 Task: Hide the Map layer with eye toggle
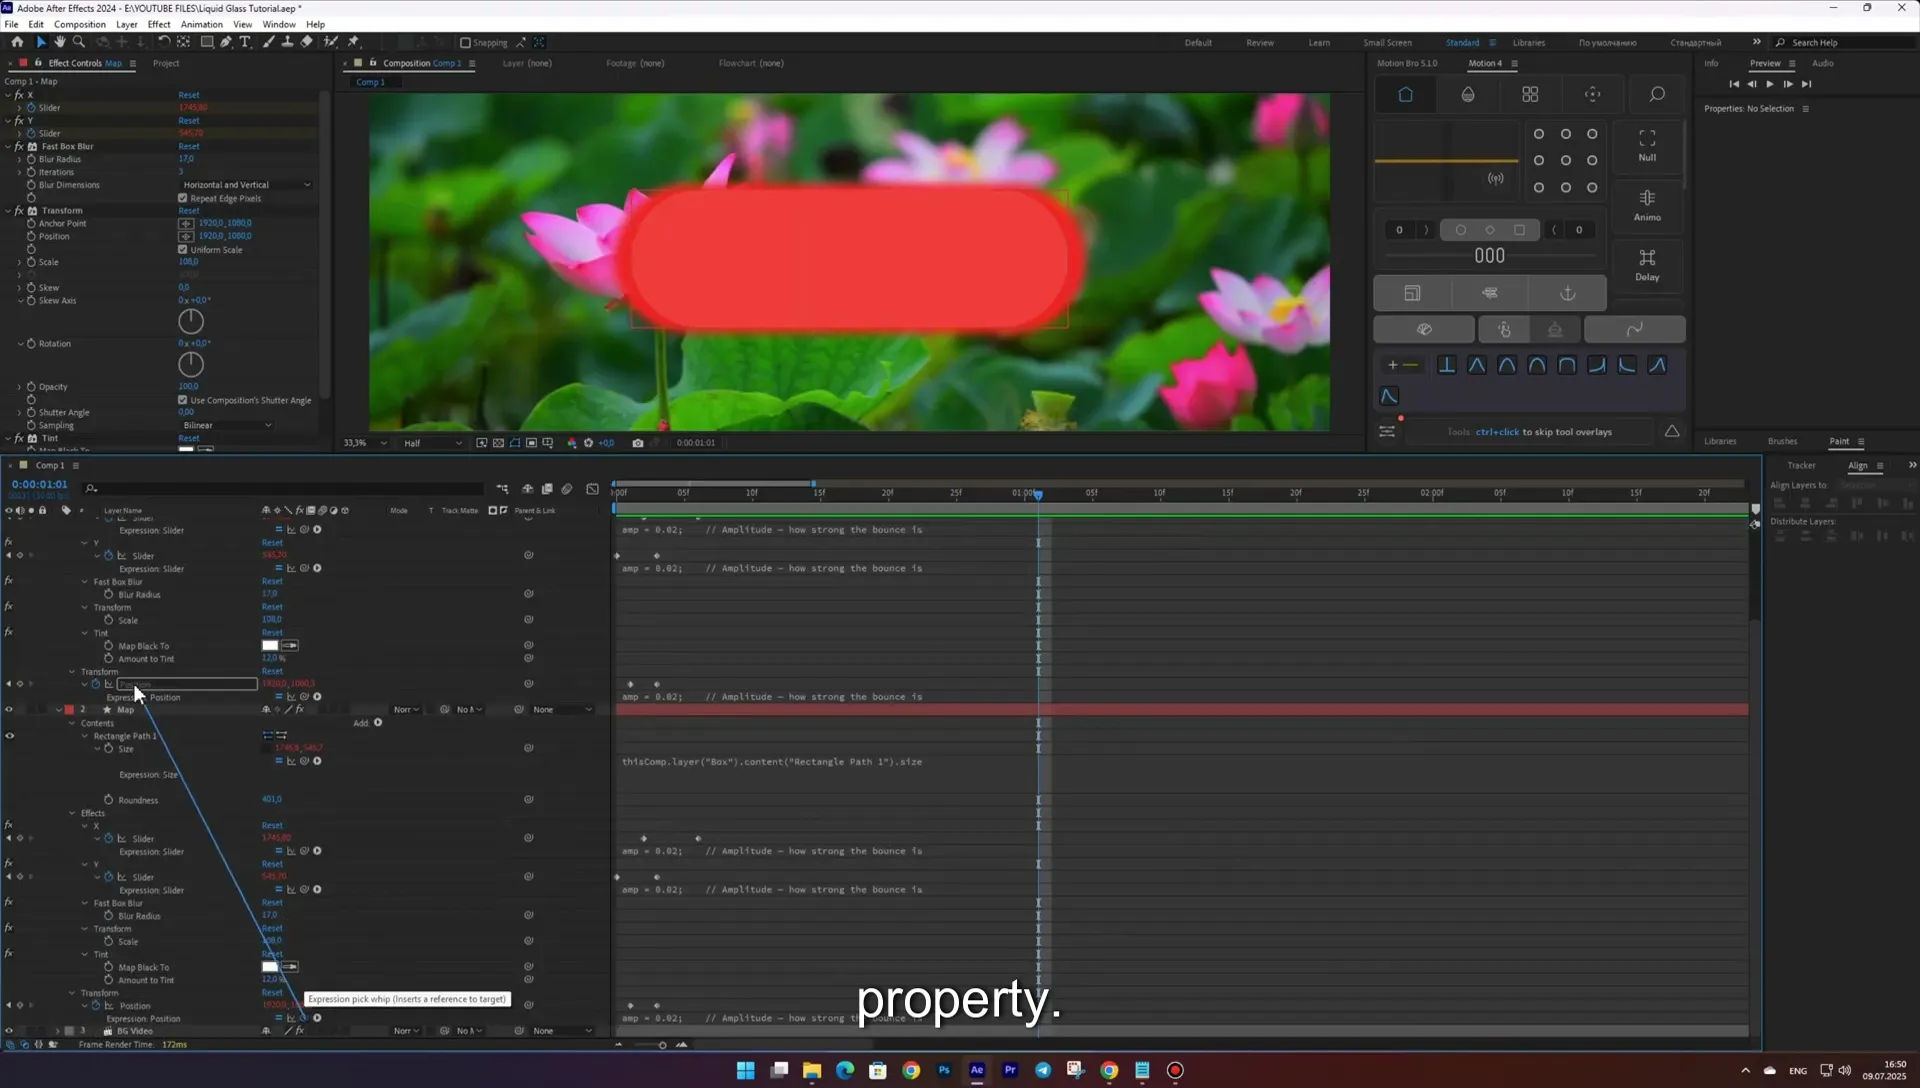click(x=9, y=710)
